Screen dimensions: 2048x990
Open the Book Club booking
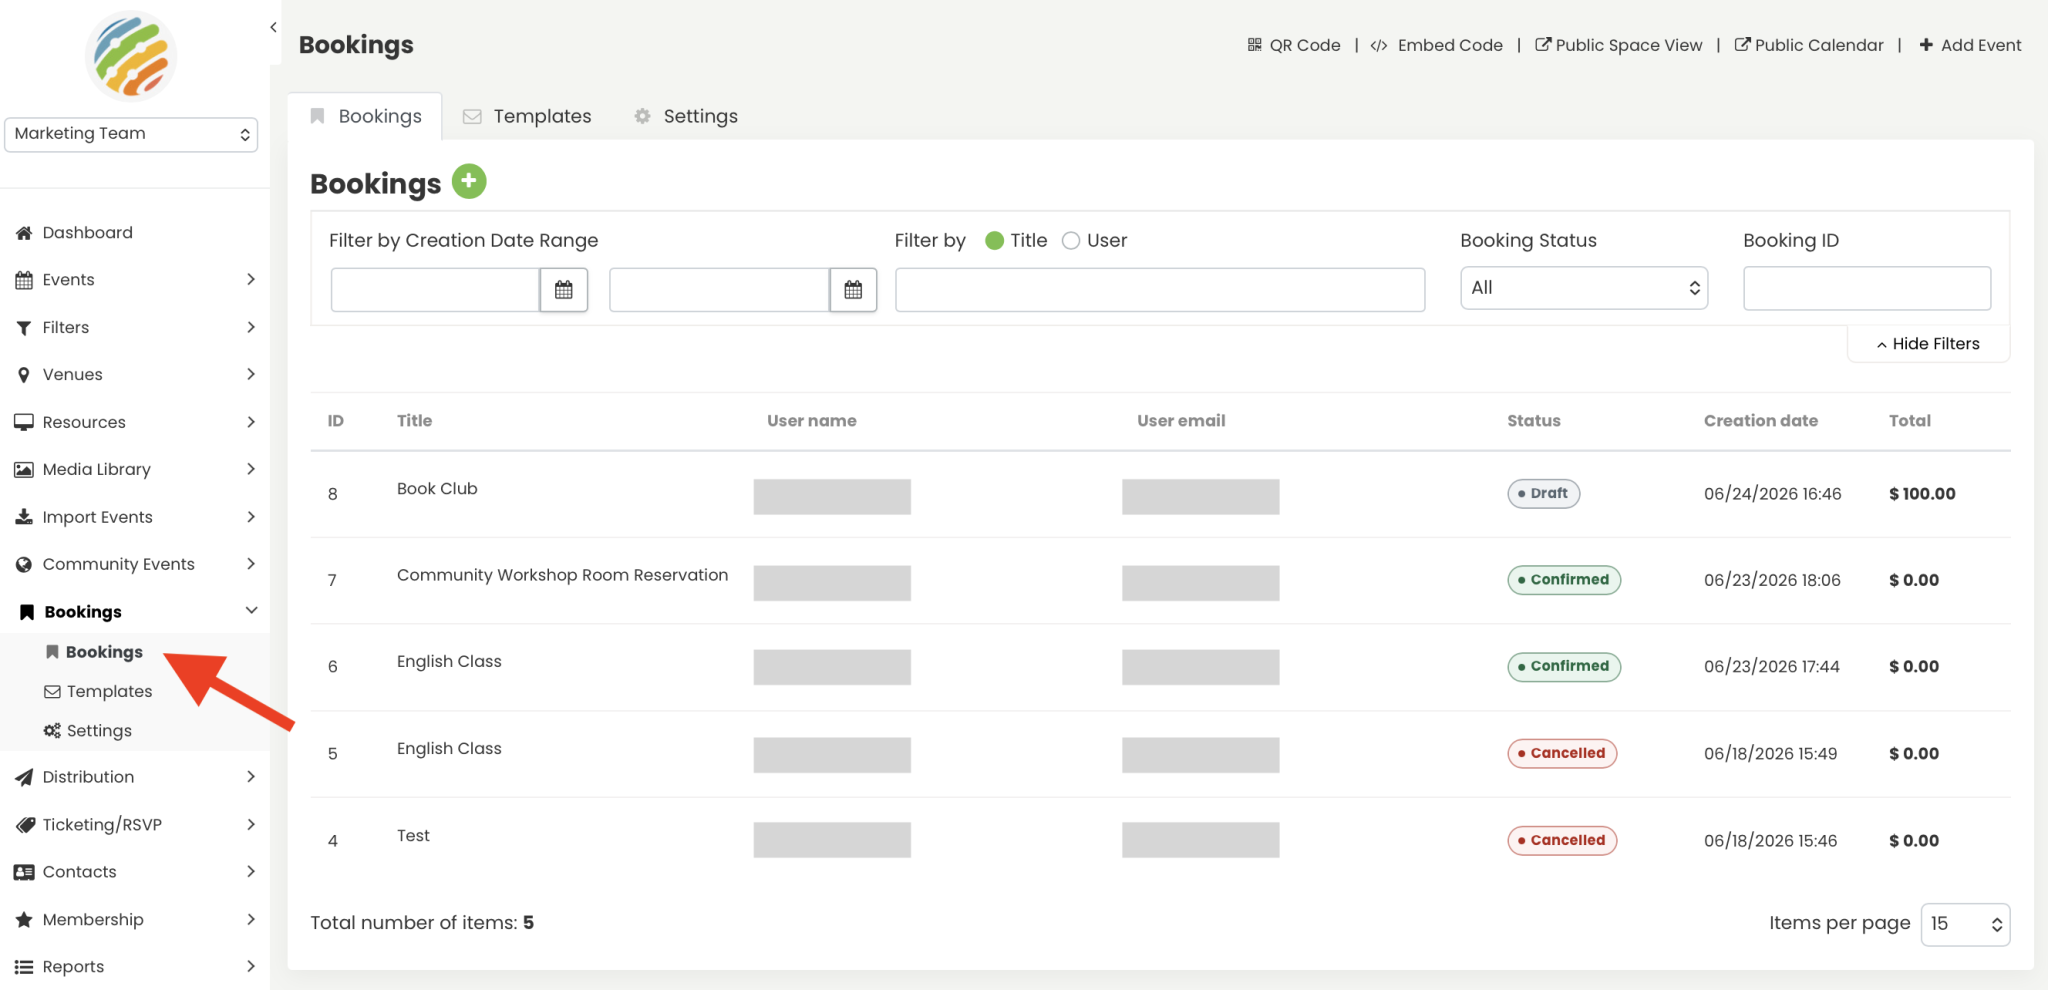[437, 489]
